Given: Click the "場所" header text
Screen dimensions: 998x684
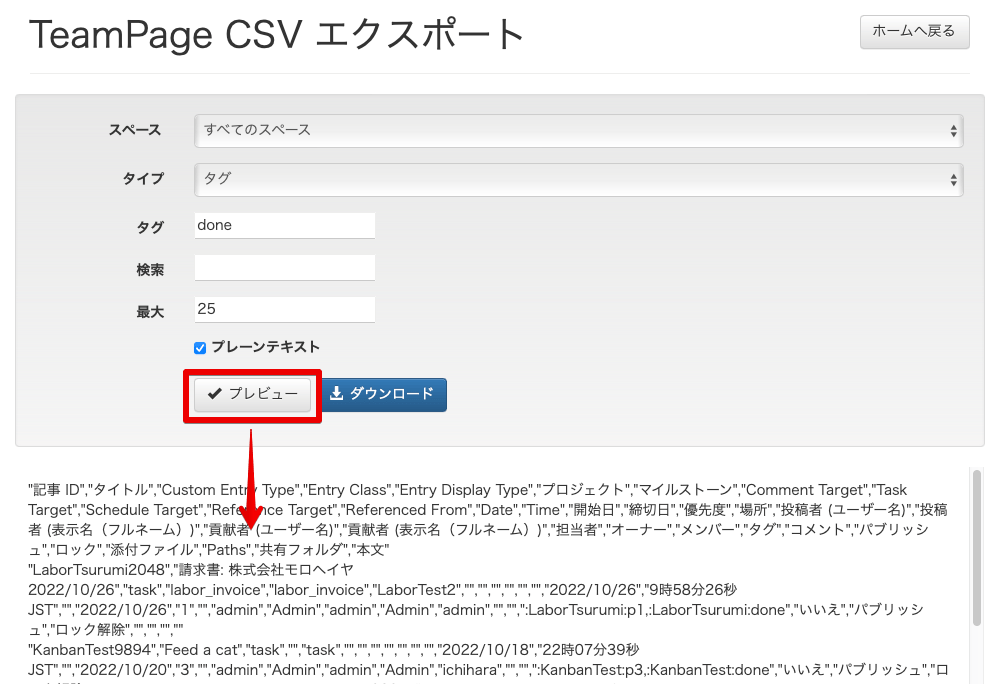Looking at the screenshot, I should (x=753, y=510).
